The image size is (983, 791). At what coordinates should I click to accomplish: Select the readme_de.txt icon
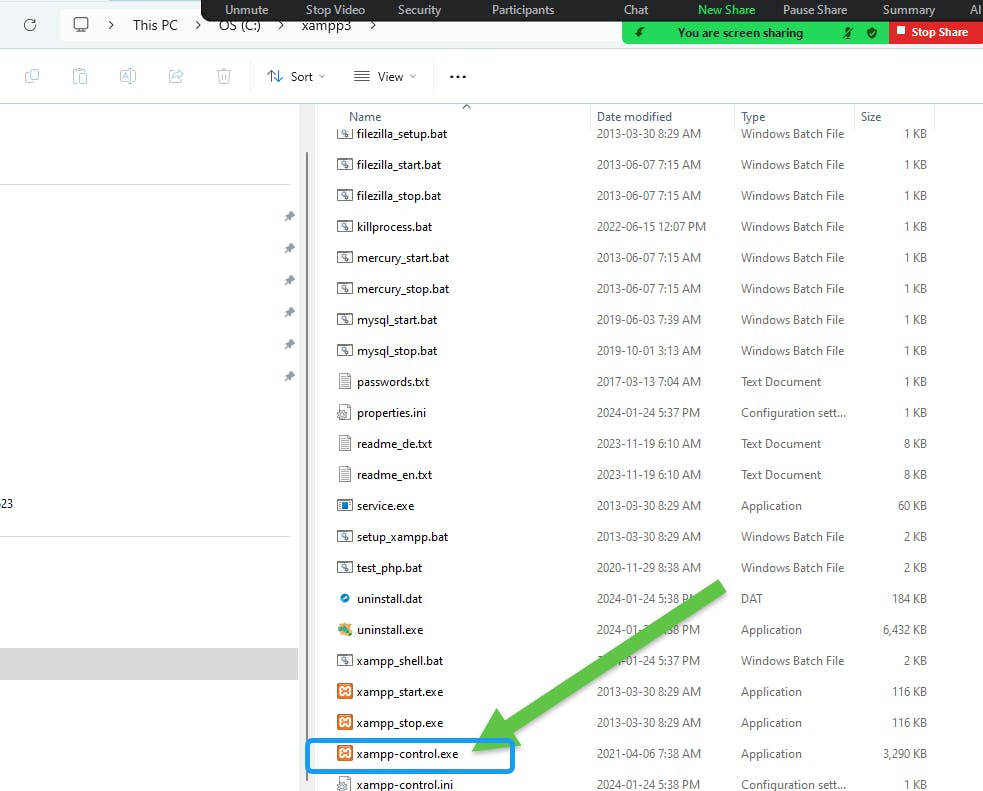(344, 443)
